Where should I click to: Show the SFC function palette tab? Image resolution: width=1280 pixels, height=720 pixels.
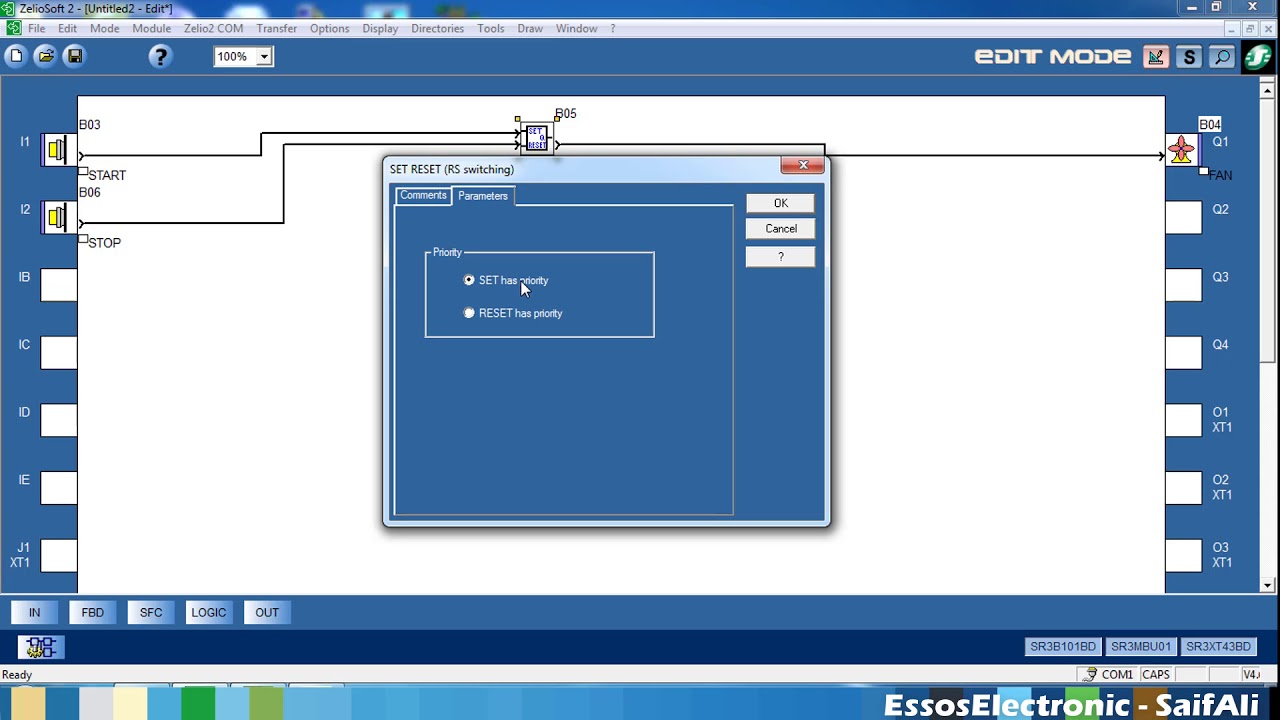click(x=151, y=612)
